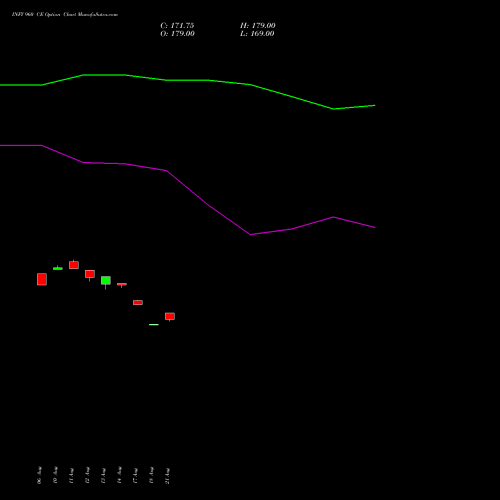Click the green upper indicator line

coord(187,80)
